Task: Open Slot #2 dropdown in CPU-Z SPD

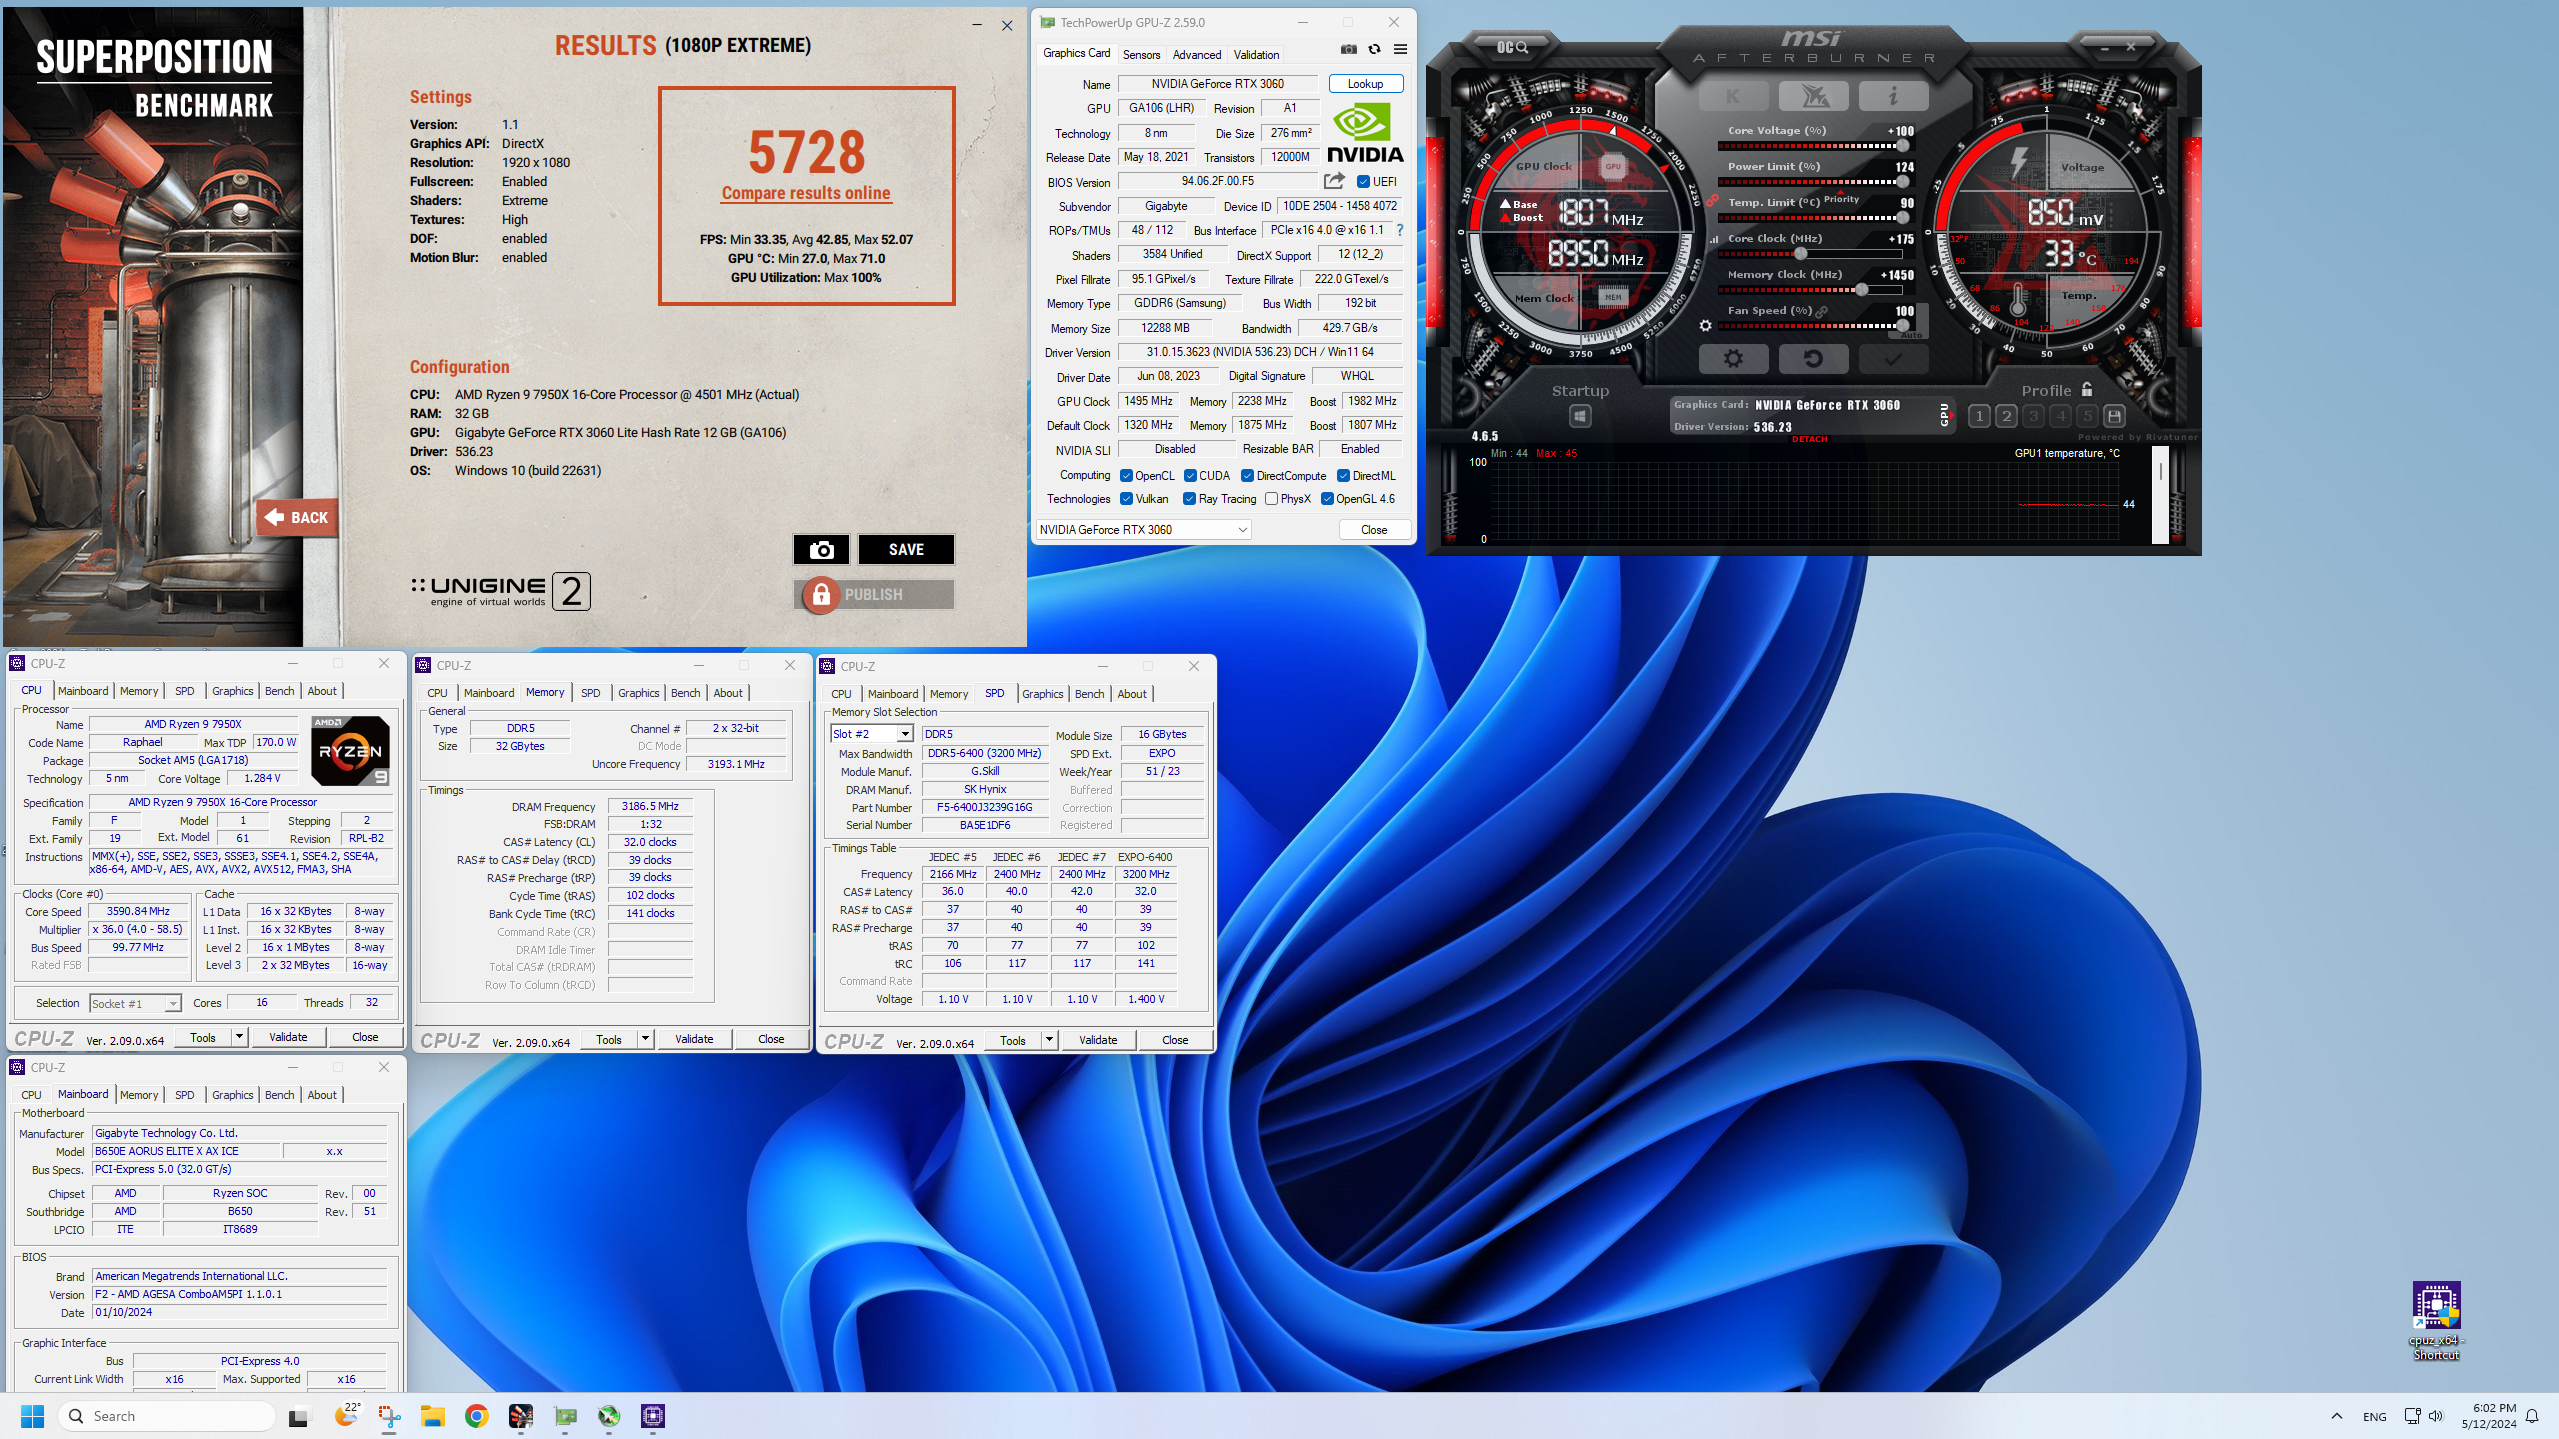Action: tap(871, 734)
